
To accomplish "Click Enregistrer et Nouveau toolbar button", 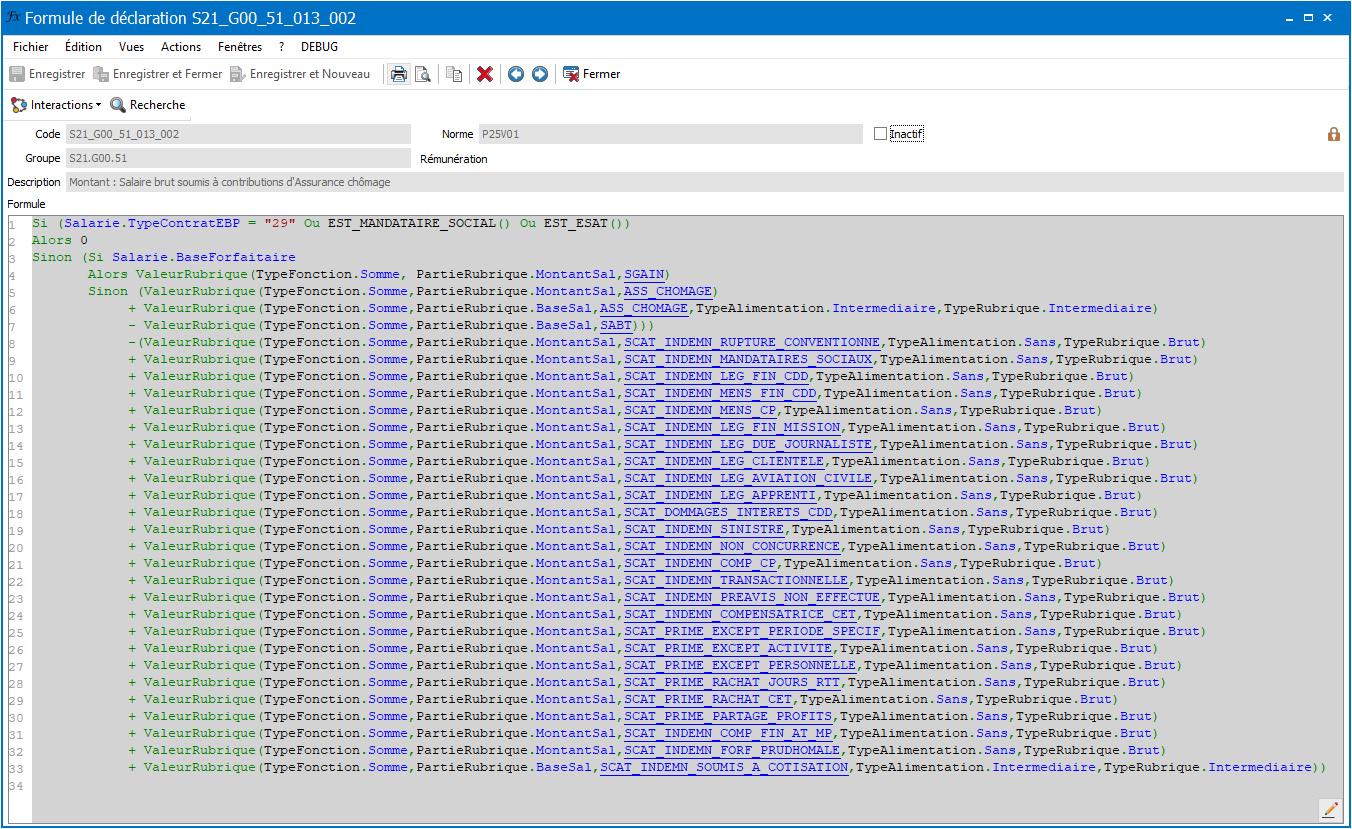I will coord(300,74).
